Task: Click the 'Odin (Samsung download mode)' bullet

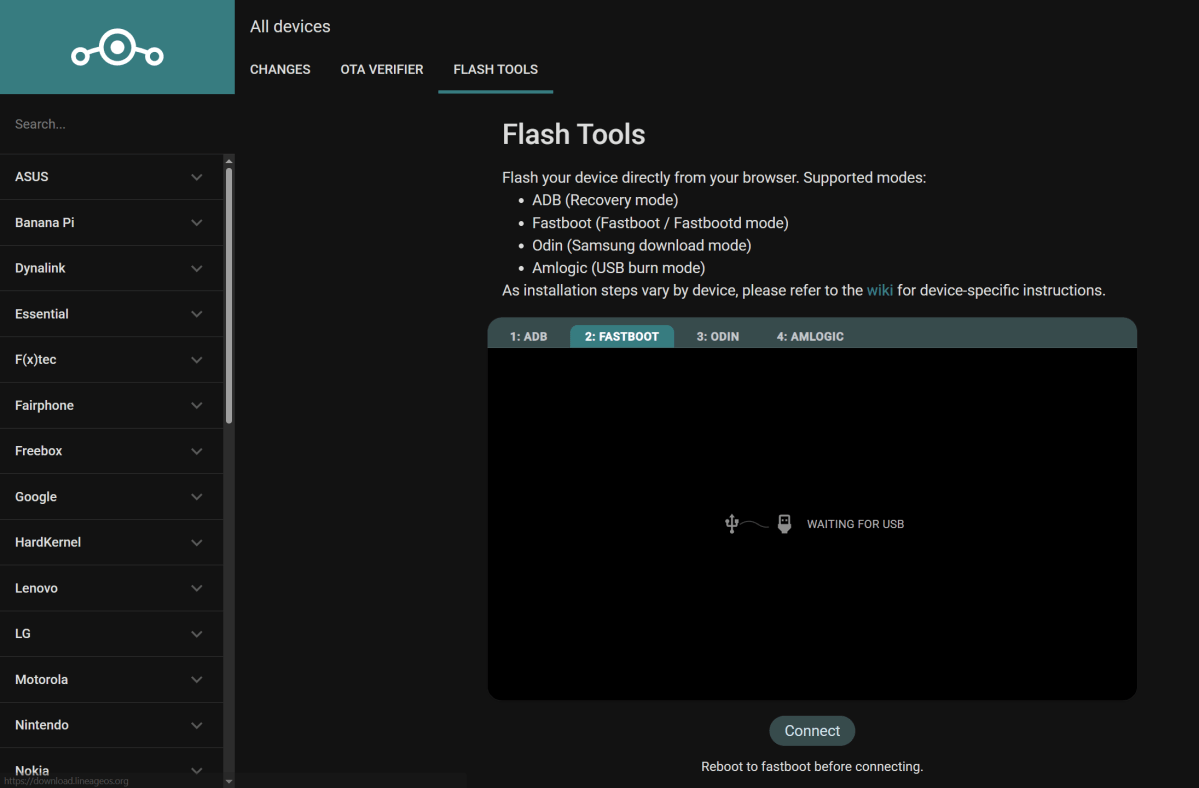Action: [642, 245]
